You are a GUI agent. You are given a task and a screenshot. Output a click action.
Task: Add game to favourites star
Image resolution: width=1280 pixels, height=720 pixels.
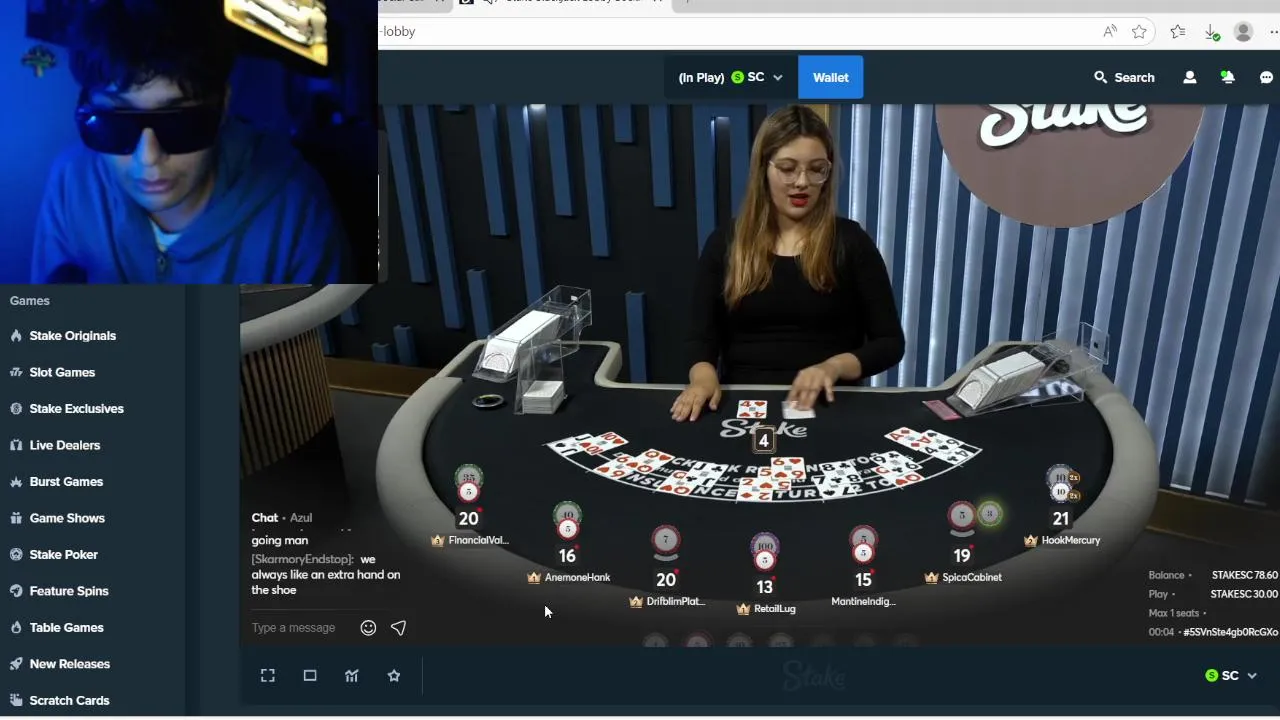(x=394, y=676)
